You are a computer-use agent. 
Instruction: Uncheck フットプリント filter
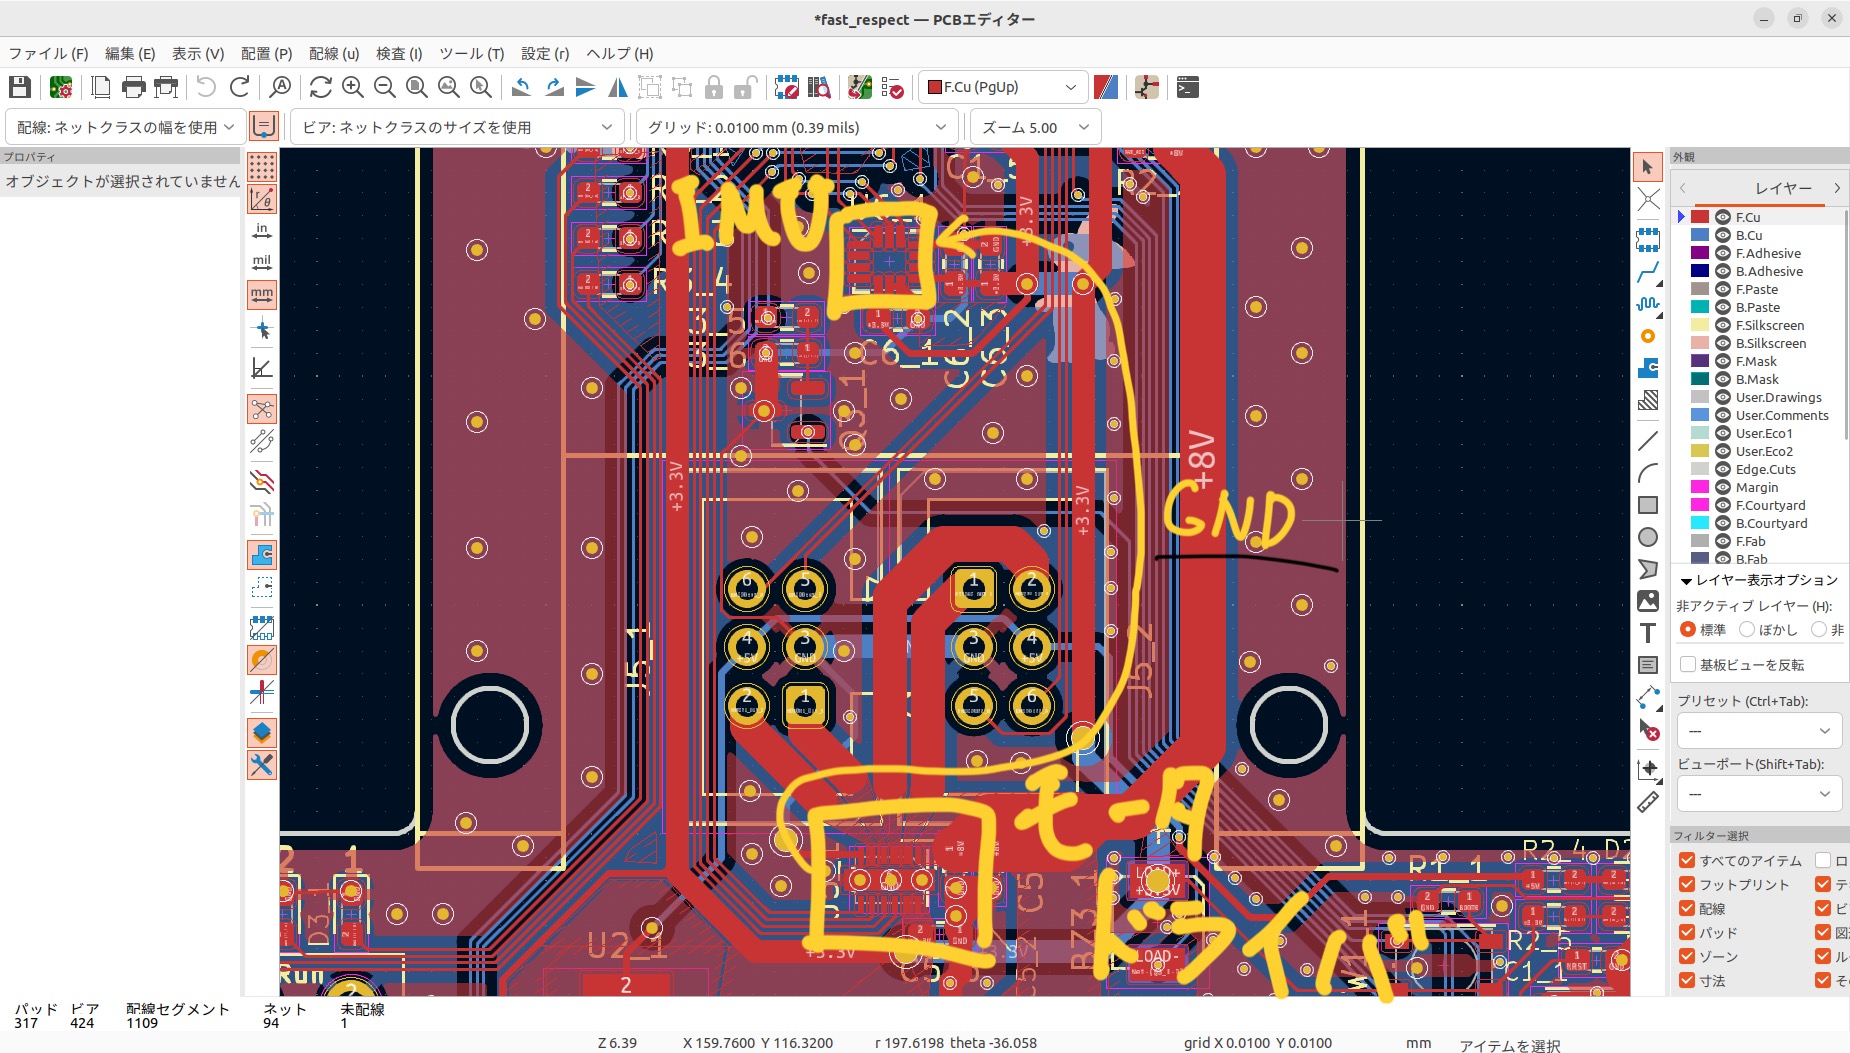tap(1687, 884)
